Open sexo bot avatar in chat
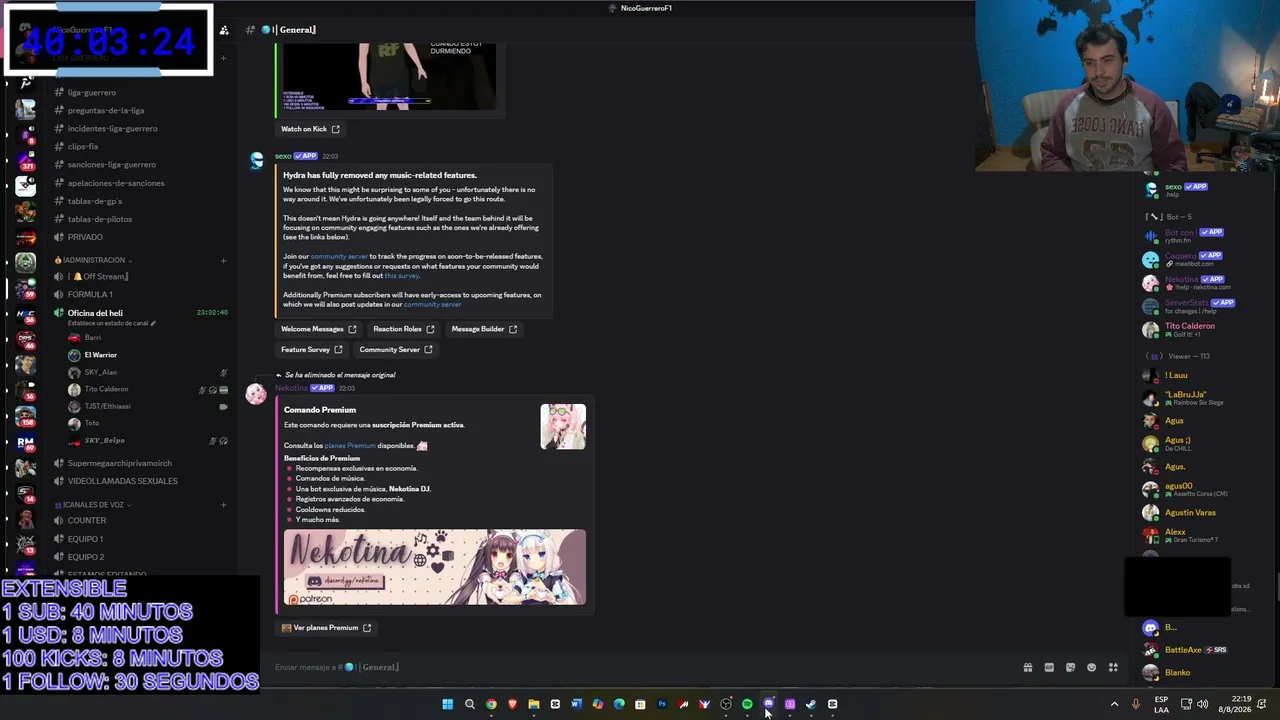The width and height of the screenshot is (1280, 720). point(257,160)
